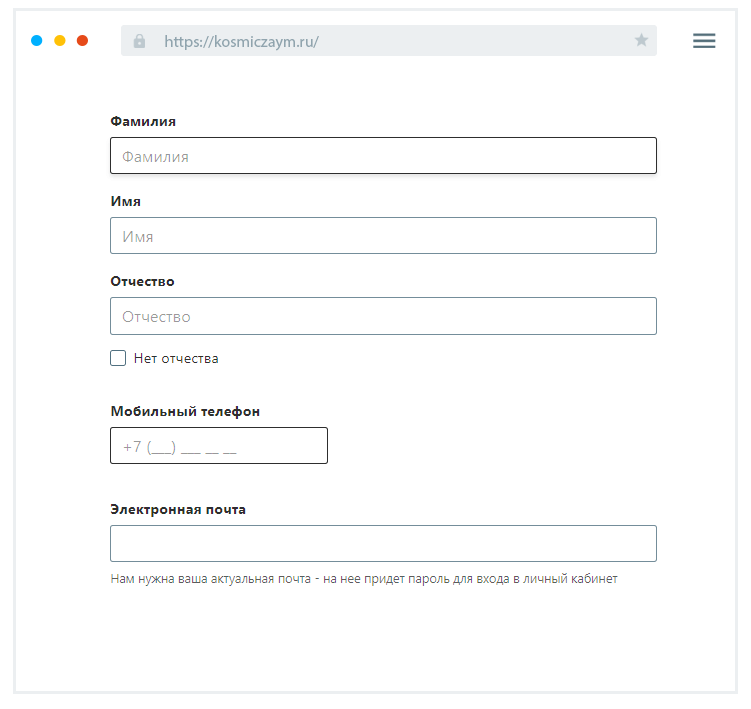Click the yellow window control dot

pyautogui.click(x=60, y=41)
